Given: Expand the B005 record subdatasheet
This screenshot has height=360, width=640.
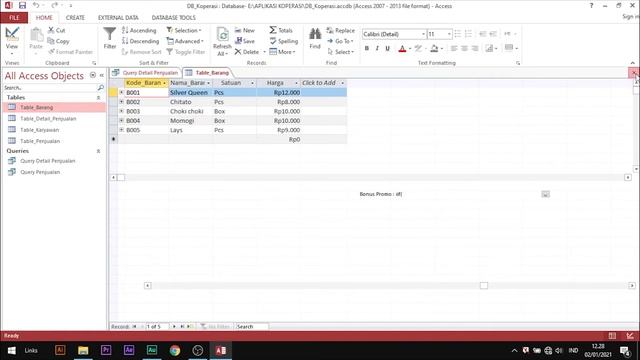Looking at the screenshot, I should pos(121,130).
